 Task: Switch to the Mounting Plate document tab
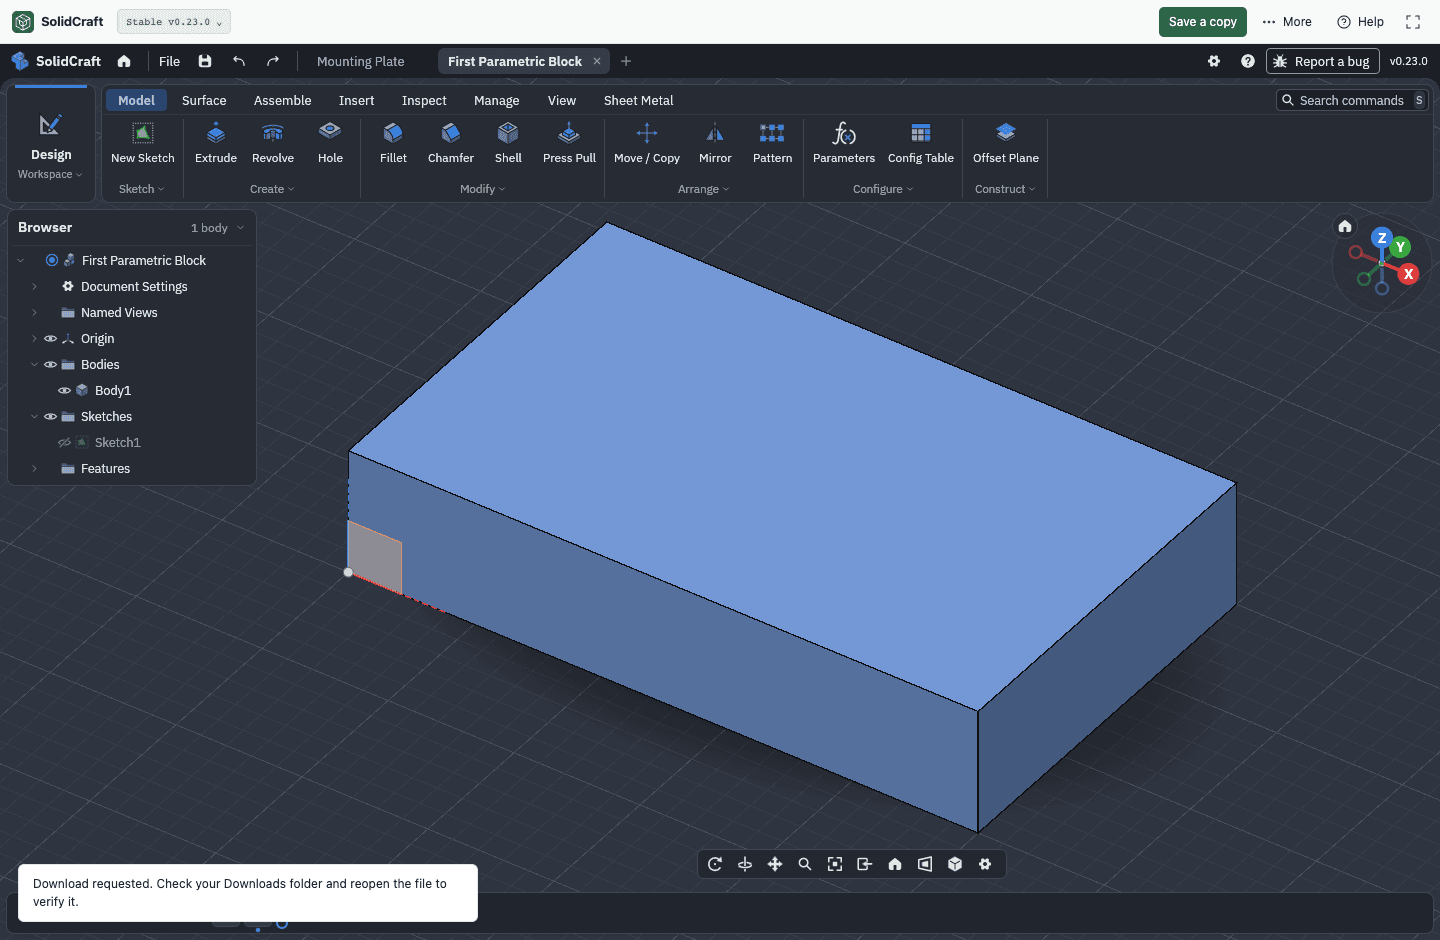click(361, 61)
